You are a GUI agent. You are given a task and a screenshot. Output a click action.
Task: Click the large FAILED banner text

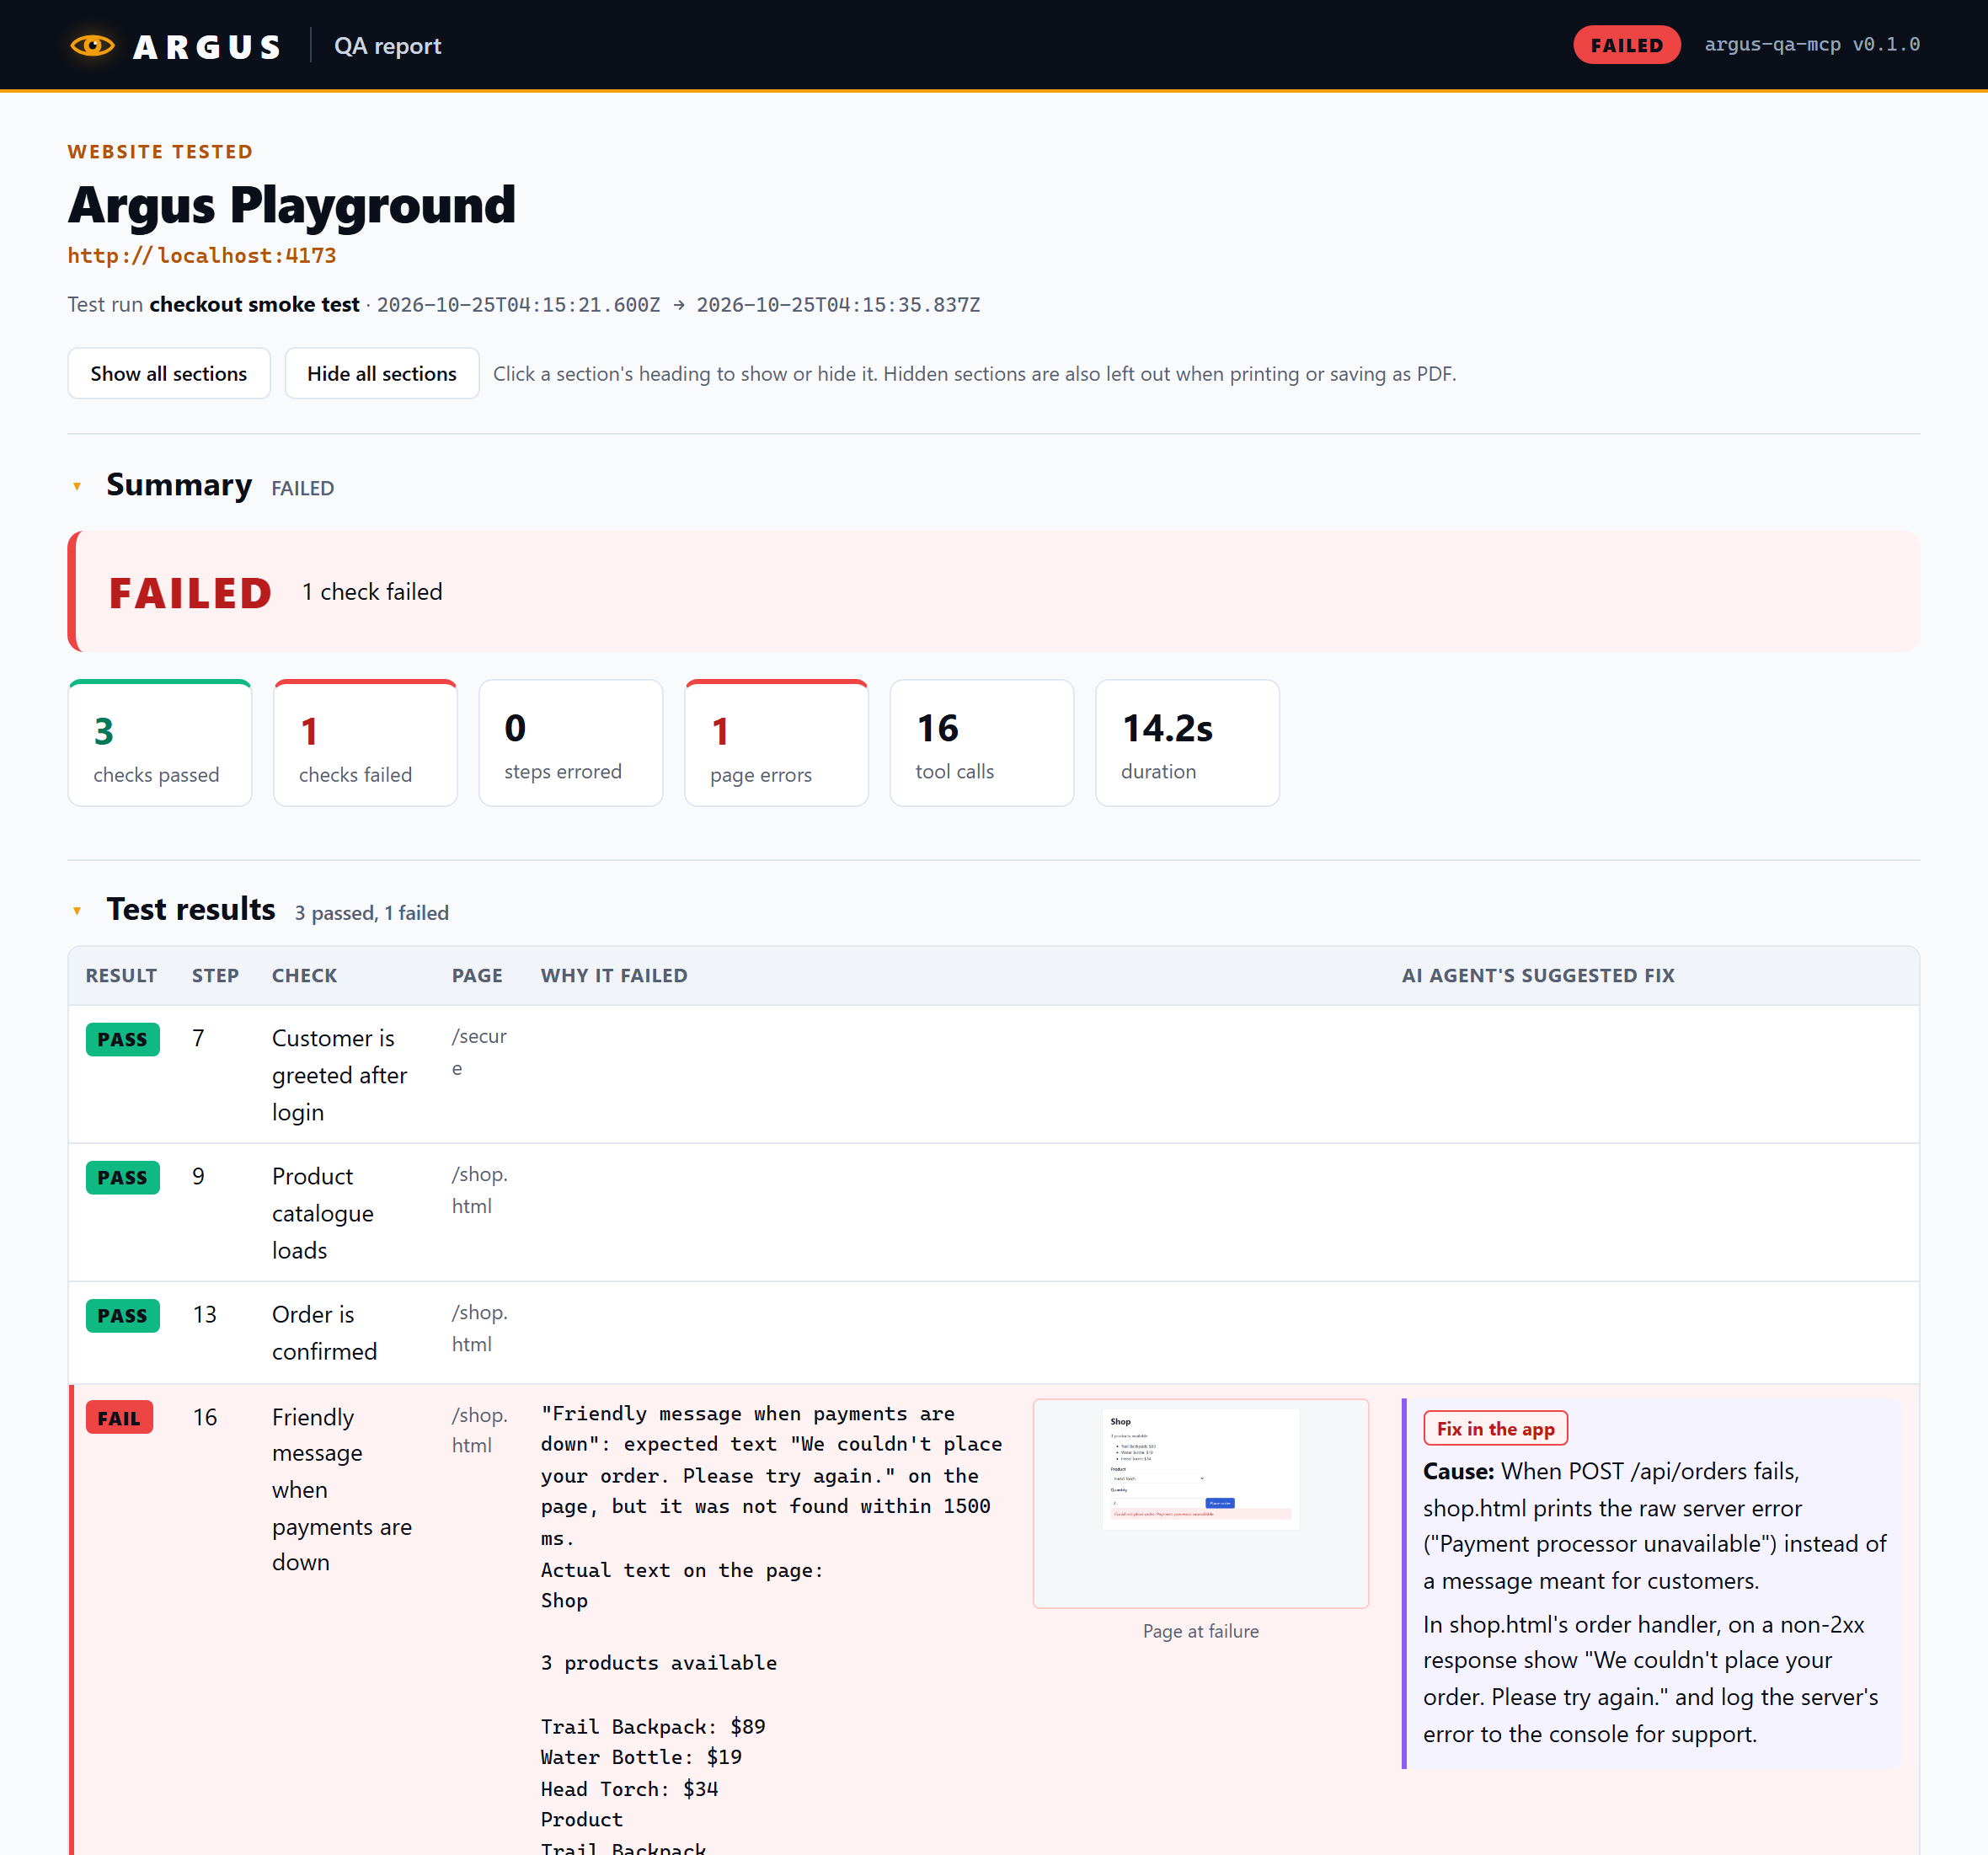click(x=190, y=592)
